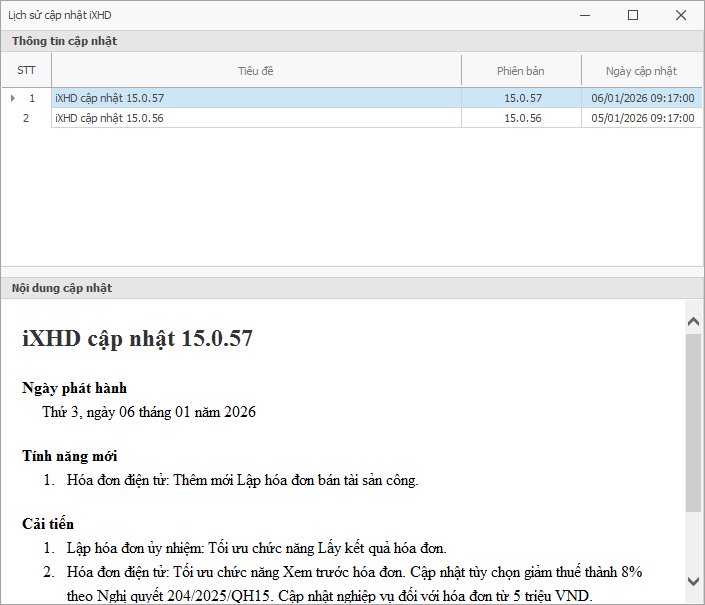Image resolution: width=705 pixels, height=605 pixels.
Task: Click STT cell number 2
Action: [x=26, y=118]
